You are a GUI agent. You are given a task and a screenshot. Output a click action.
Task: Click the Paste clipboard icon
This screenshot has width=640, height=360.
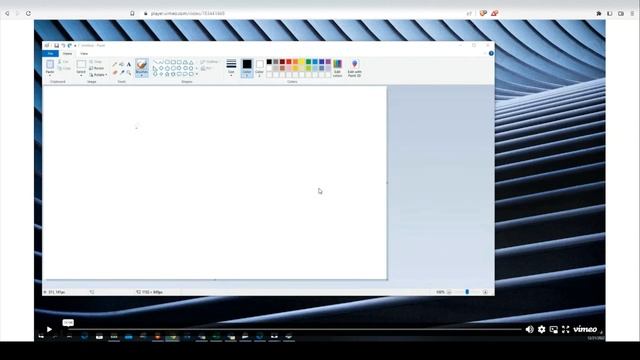pos(50,64)
